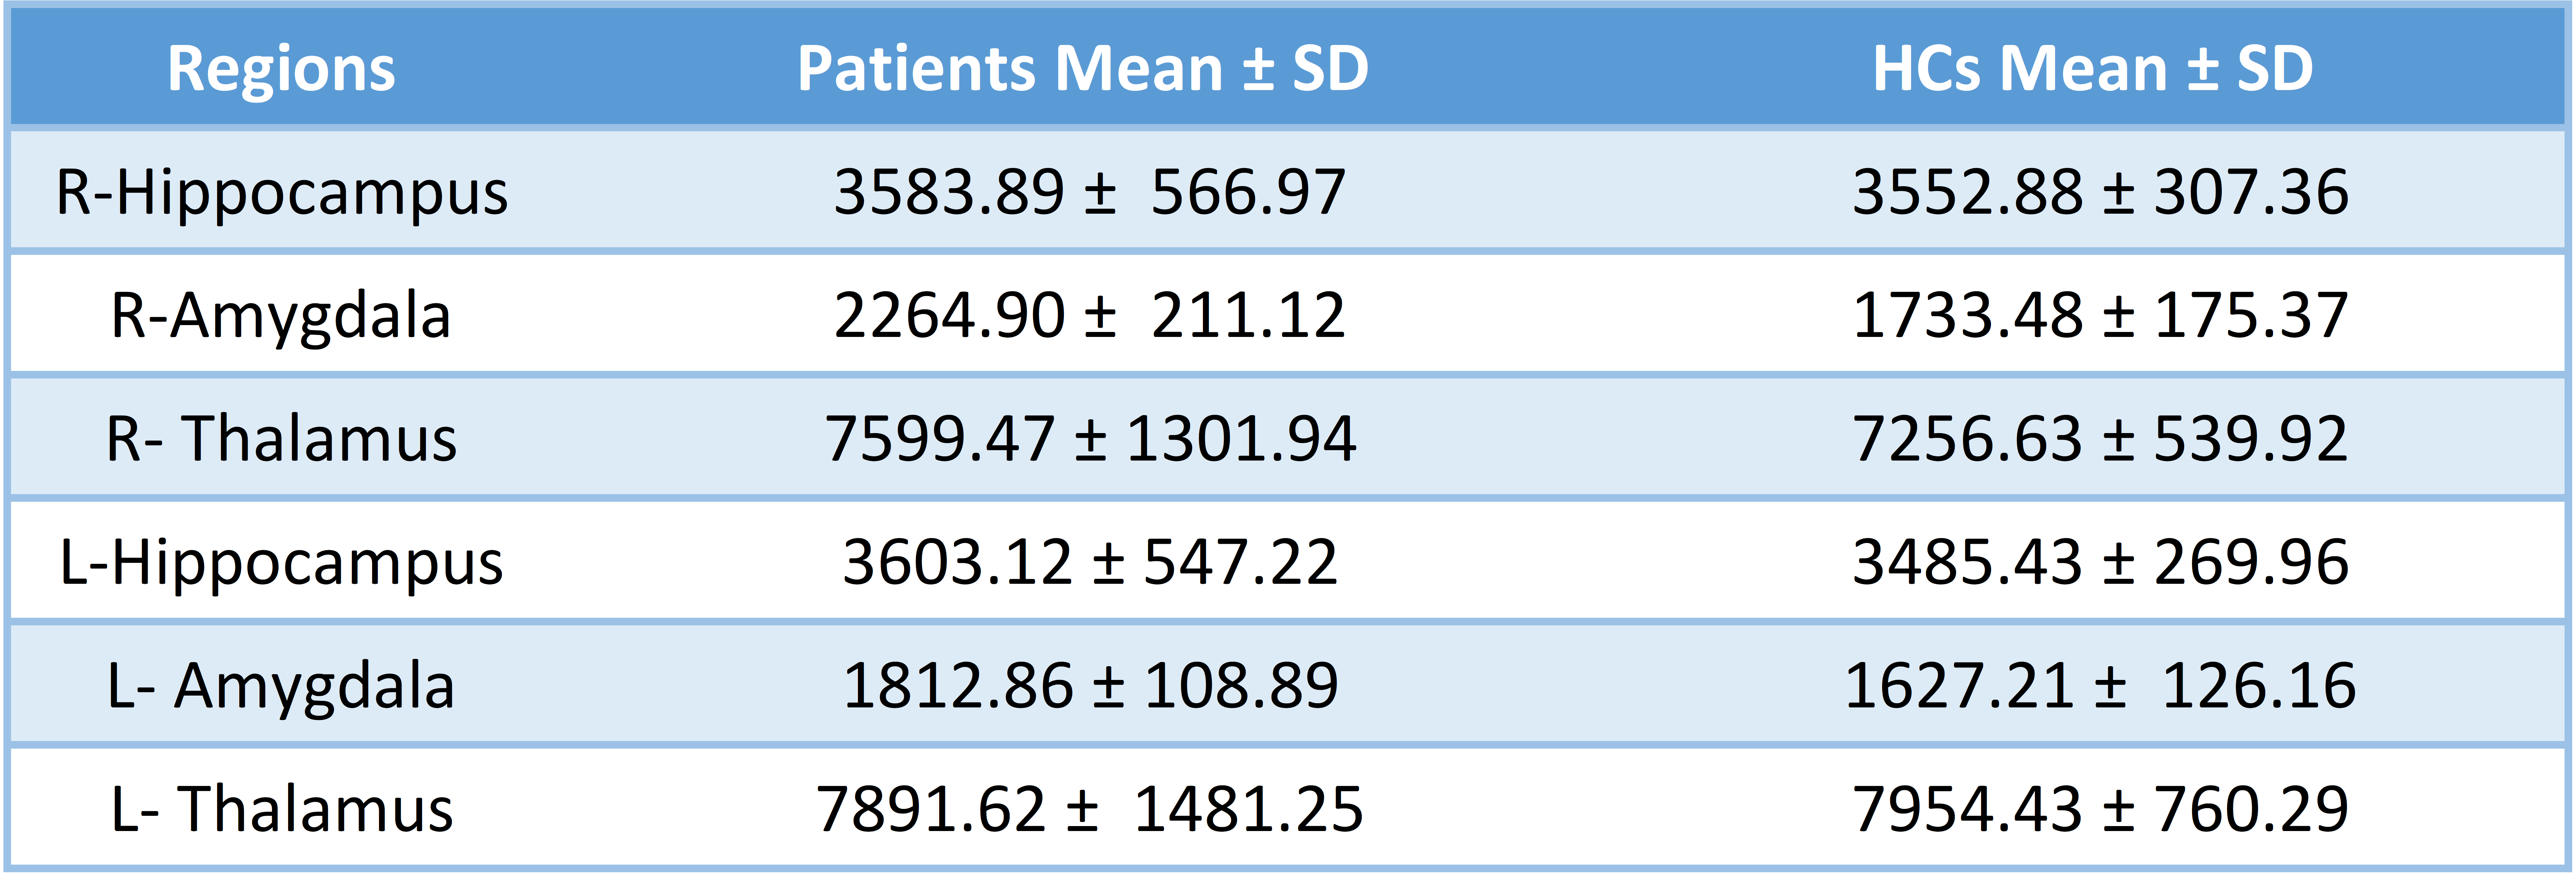Screen dimensions: 2576x873
Task: Click patients value 3603.12 ± 547.22
Action: [1089, 562]
